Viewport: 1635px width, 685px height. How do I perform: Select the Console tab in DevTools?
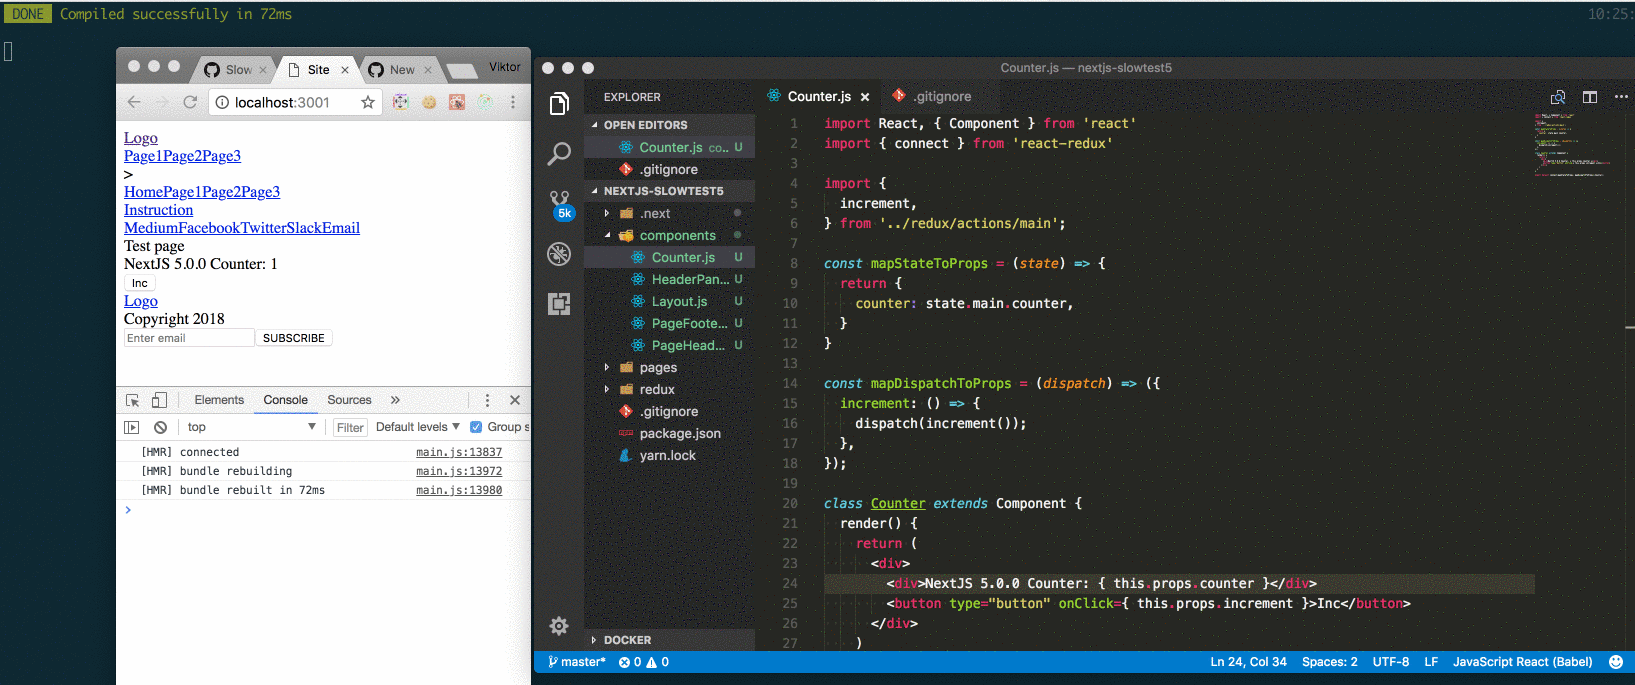point(285,400)
